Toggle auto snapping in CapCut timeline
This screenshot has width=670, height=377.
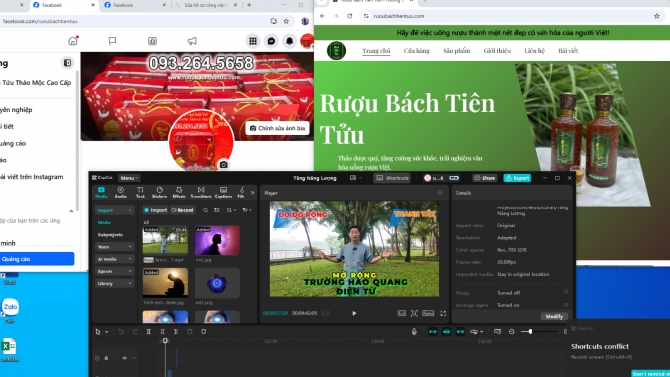pyautogui.click(x=447, y=331)
